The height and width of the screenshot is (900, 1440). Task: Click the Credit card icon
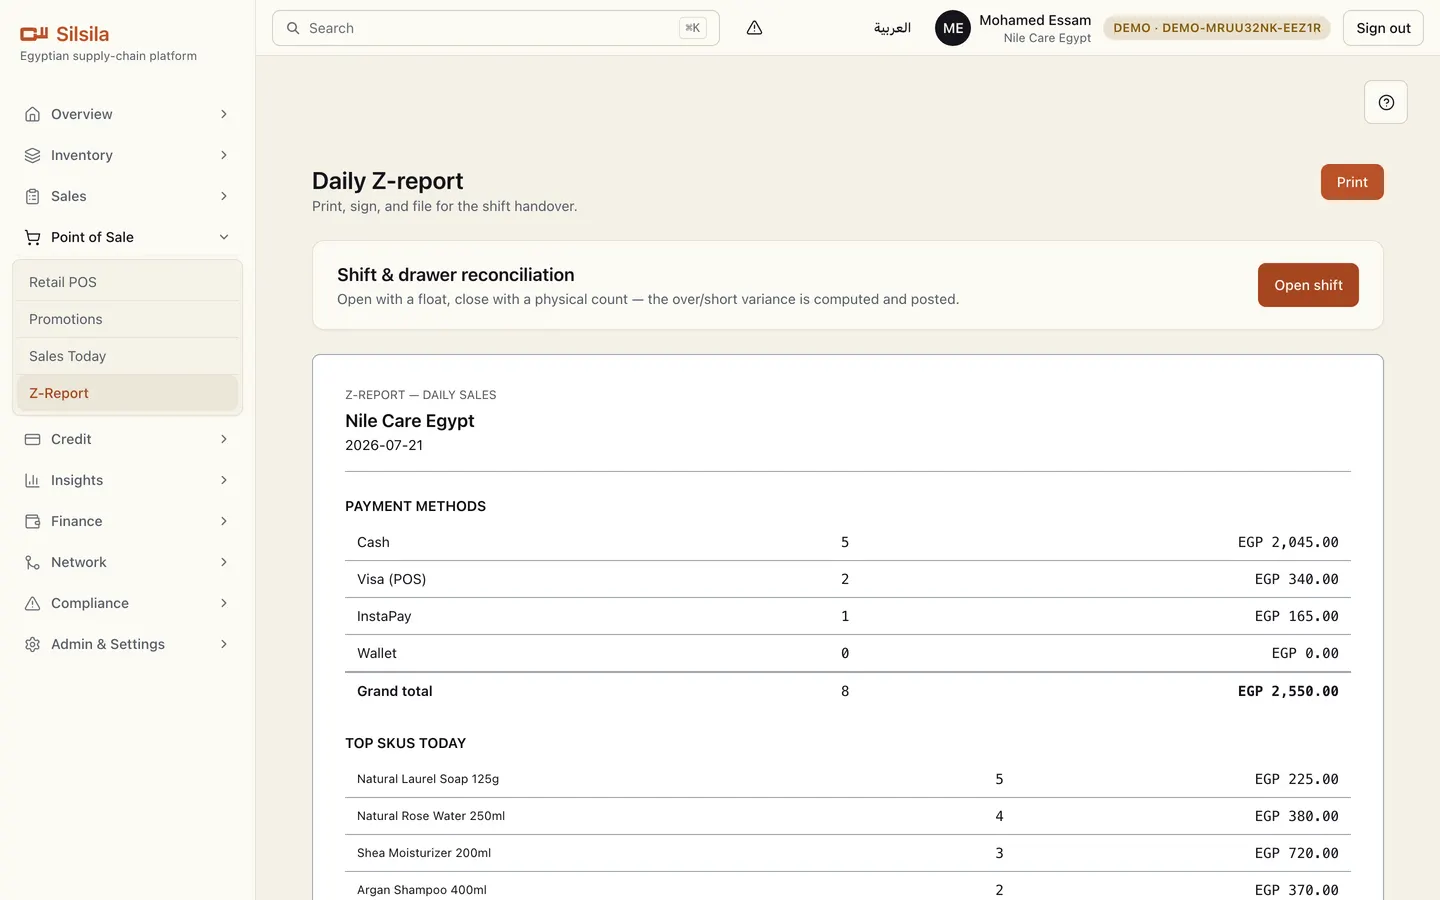click(33, 439)
